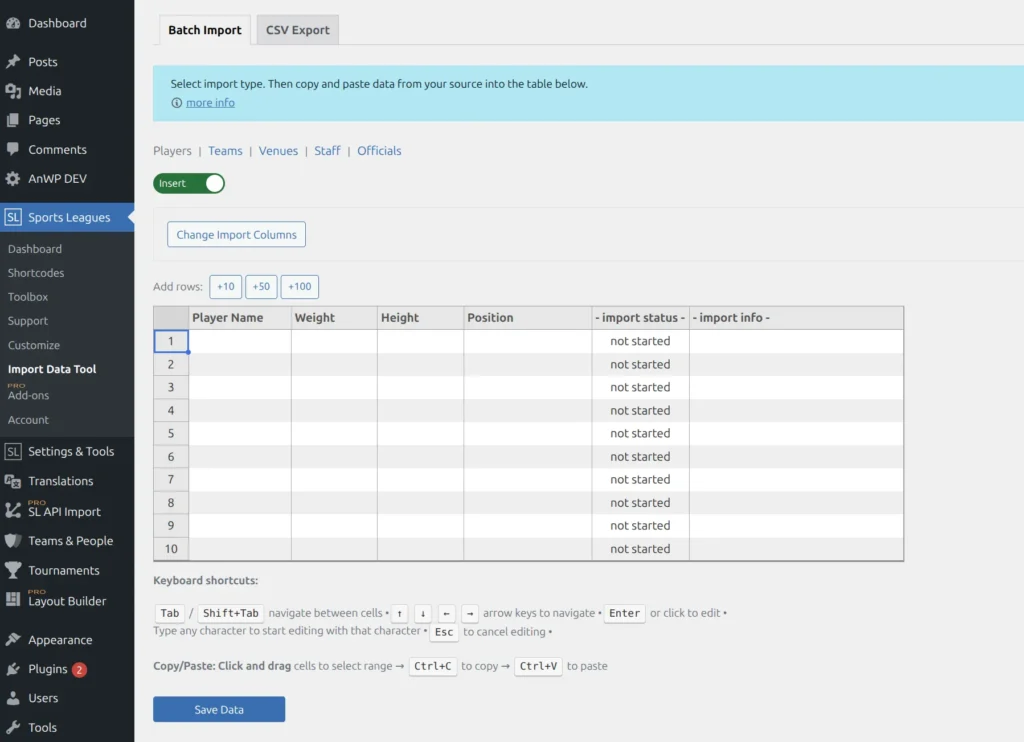This screenshot has width=1024, height=742.
Task: Switch to the Batch Import tab
Action: 204,30
